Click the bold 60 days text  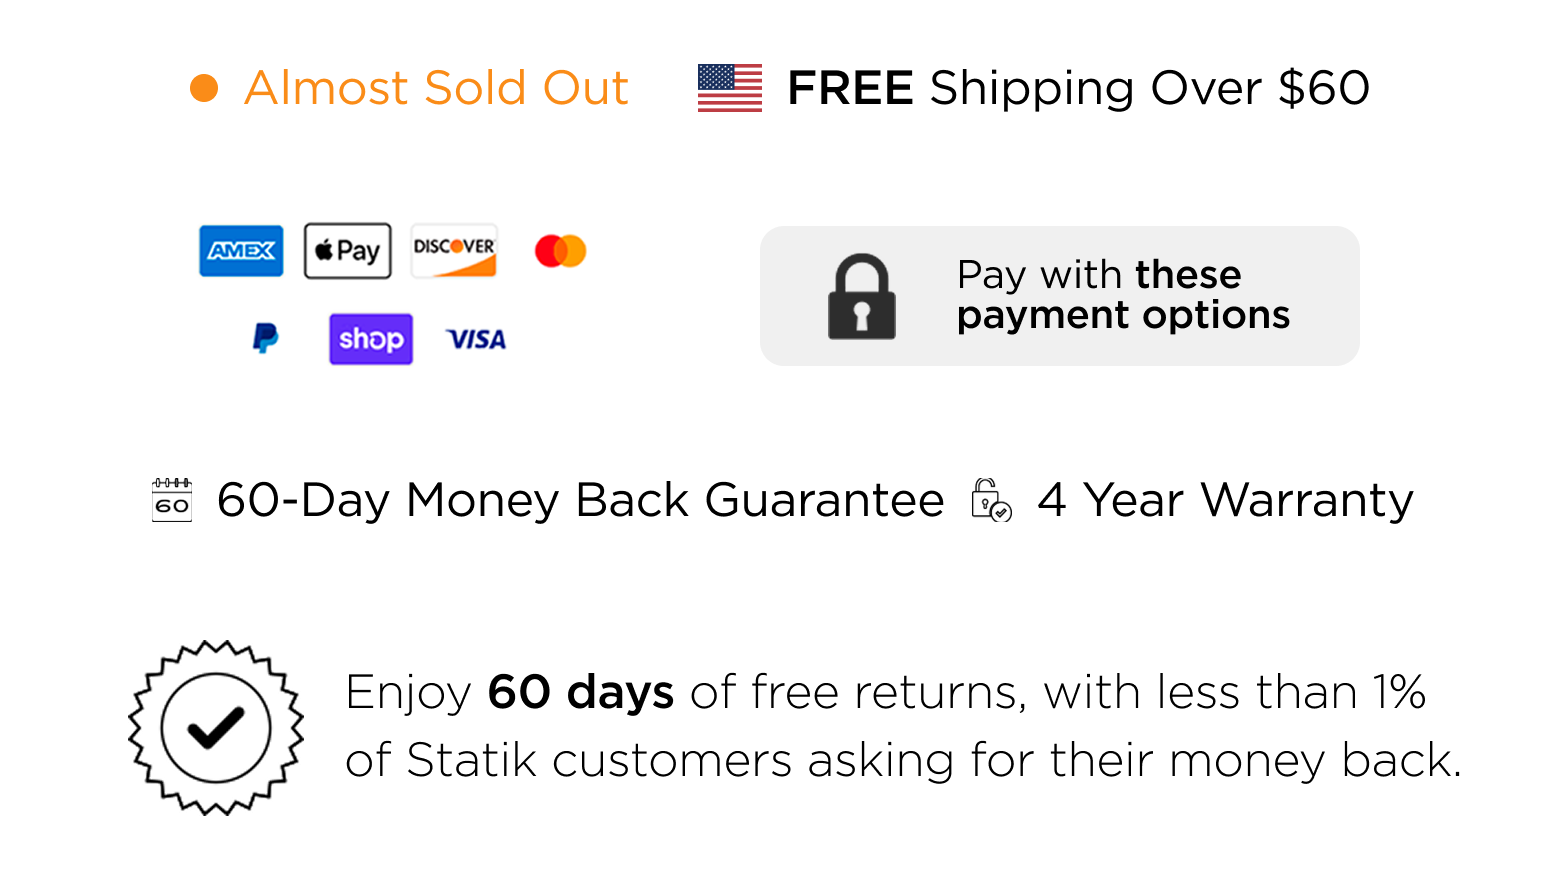point(581,692)
